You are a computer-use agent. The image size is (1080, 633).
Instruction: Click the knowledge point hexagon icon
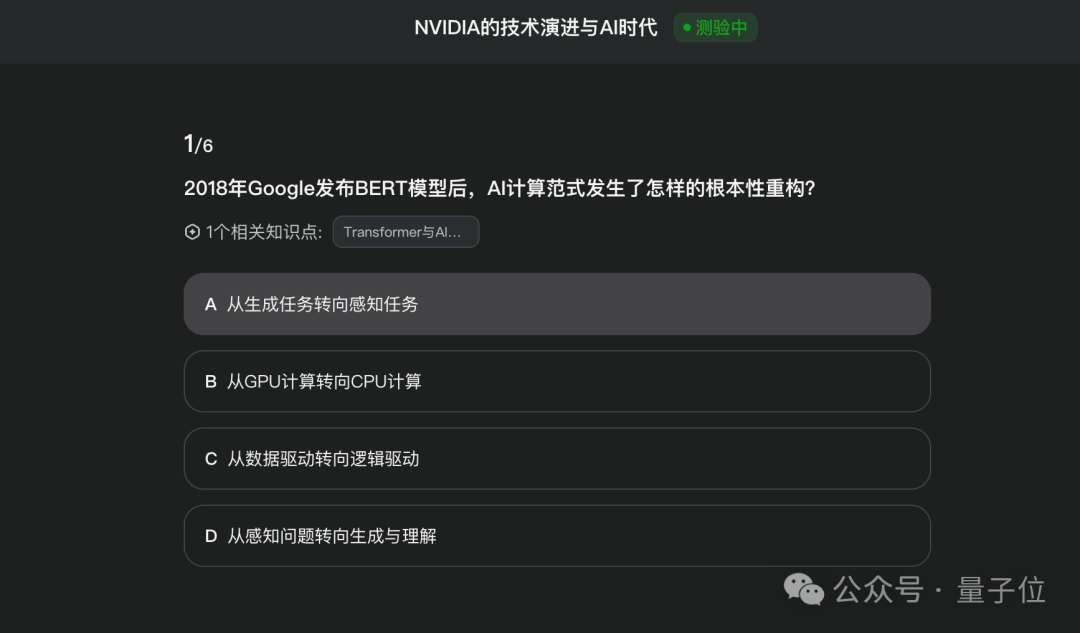click(192, 232)
